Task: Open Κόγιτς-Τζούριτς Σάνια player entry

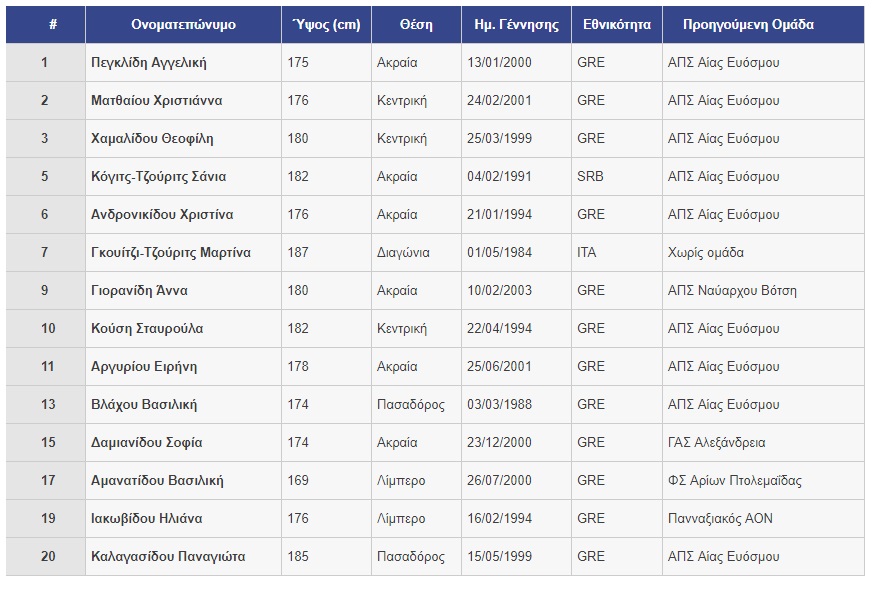Action: point(158,177)
